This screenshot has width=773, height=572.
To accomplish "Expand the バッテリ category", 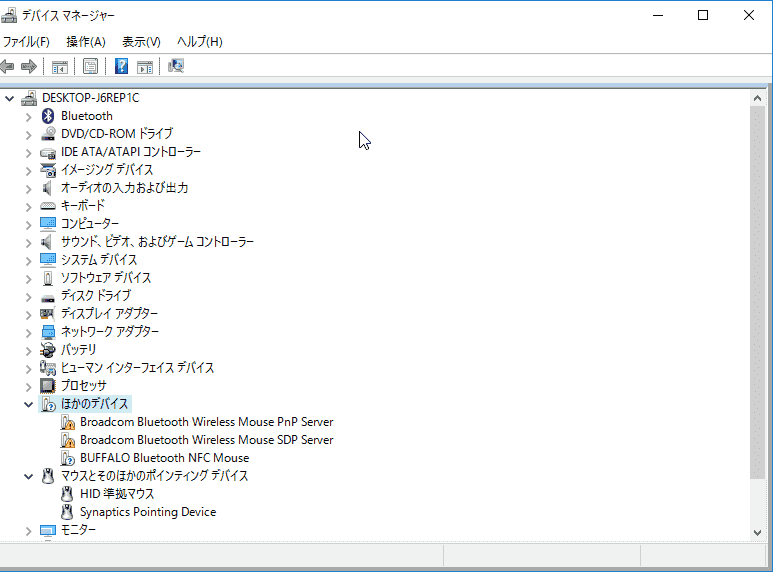I will [29, 350].
